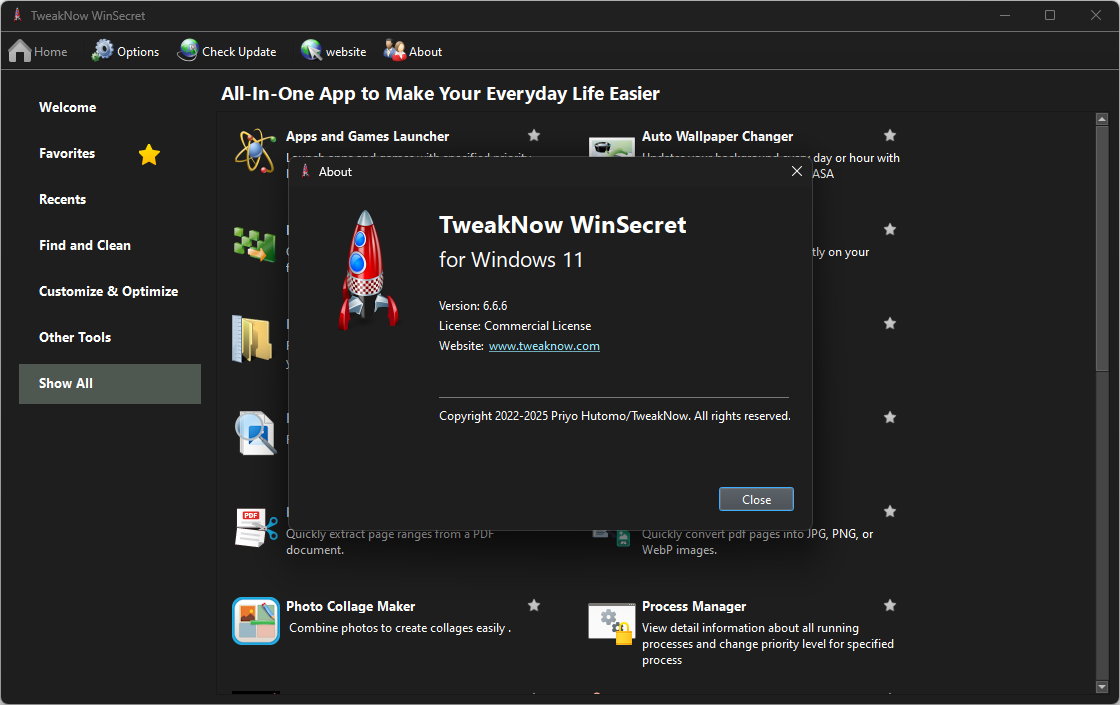This screenshot has width=1120, height=705.
Task: Click the 'Version: 6.6.6' text
Action: [473, 306]
